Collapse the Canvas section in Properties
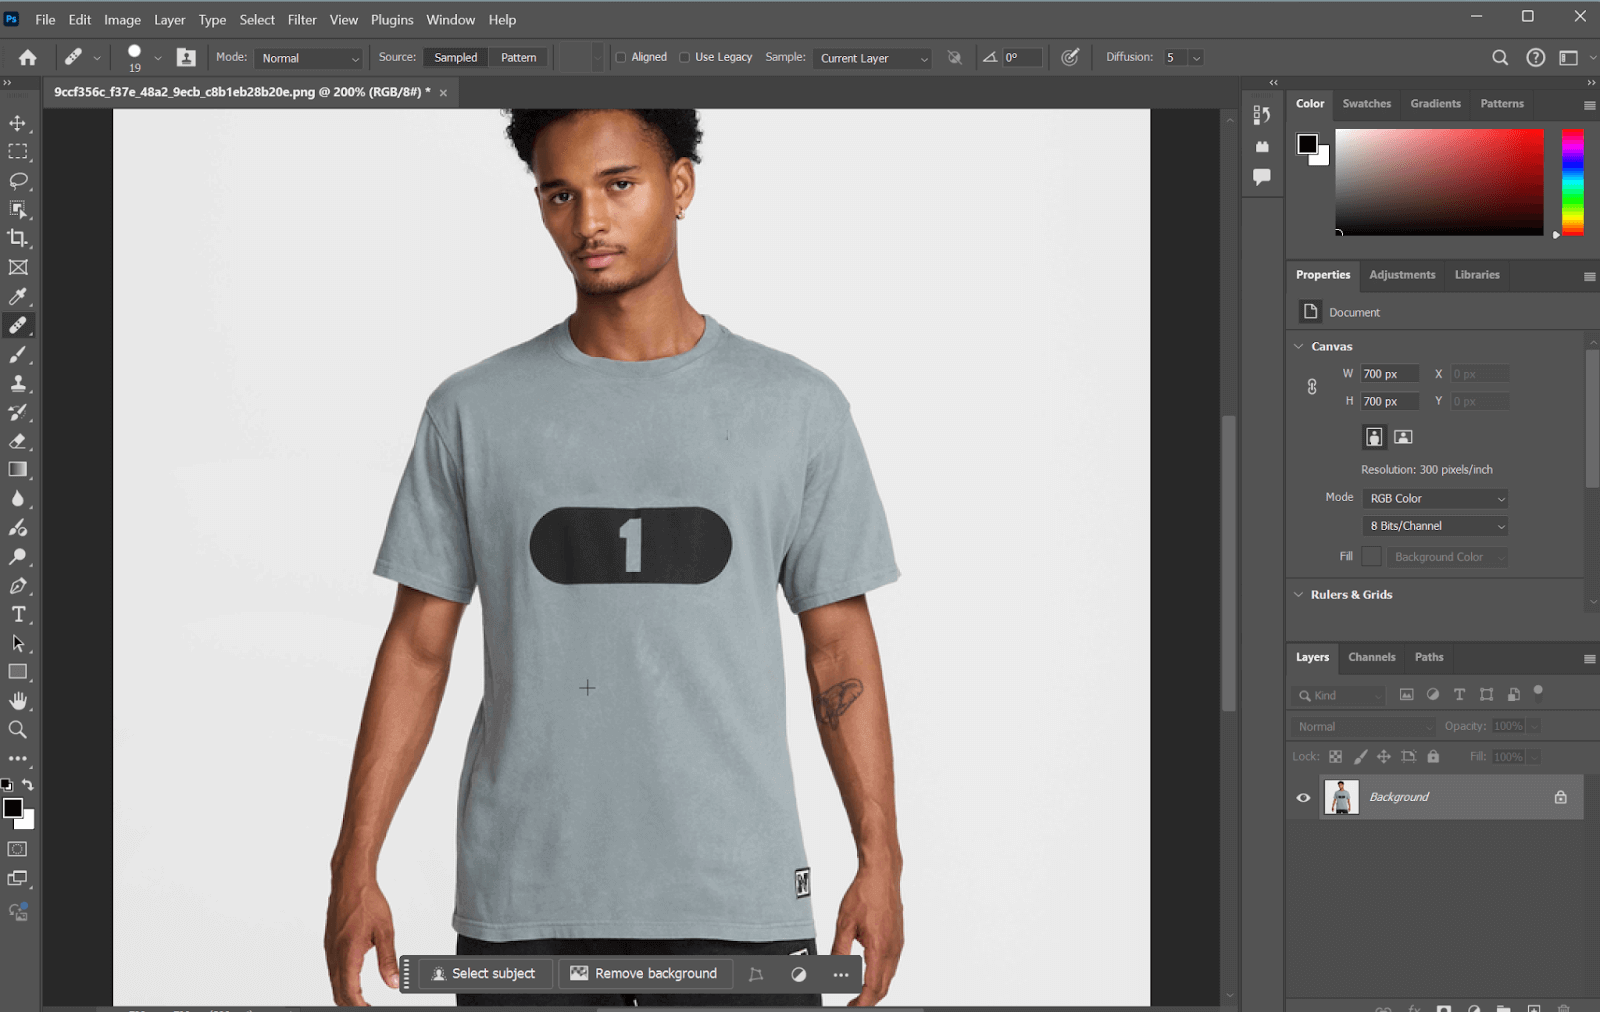The width and height of the screenshot is (1600, 1012). coord(1297,345)
